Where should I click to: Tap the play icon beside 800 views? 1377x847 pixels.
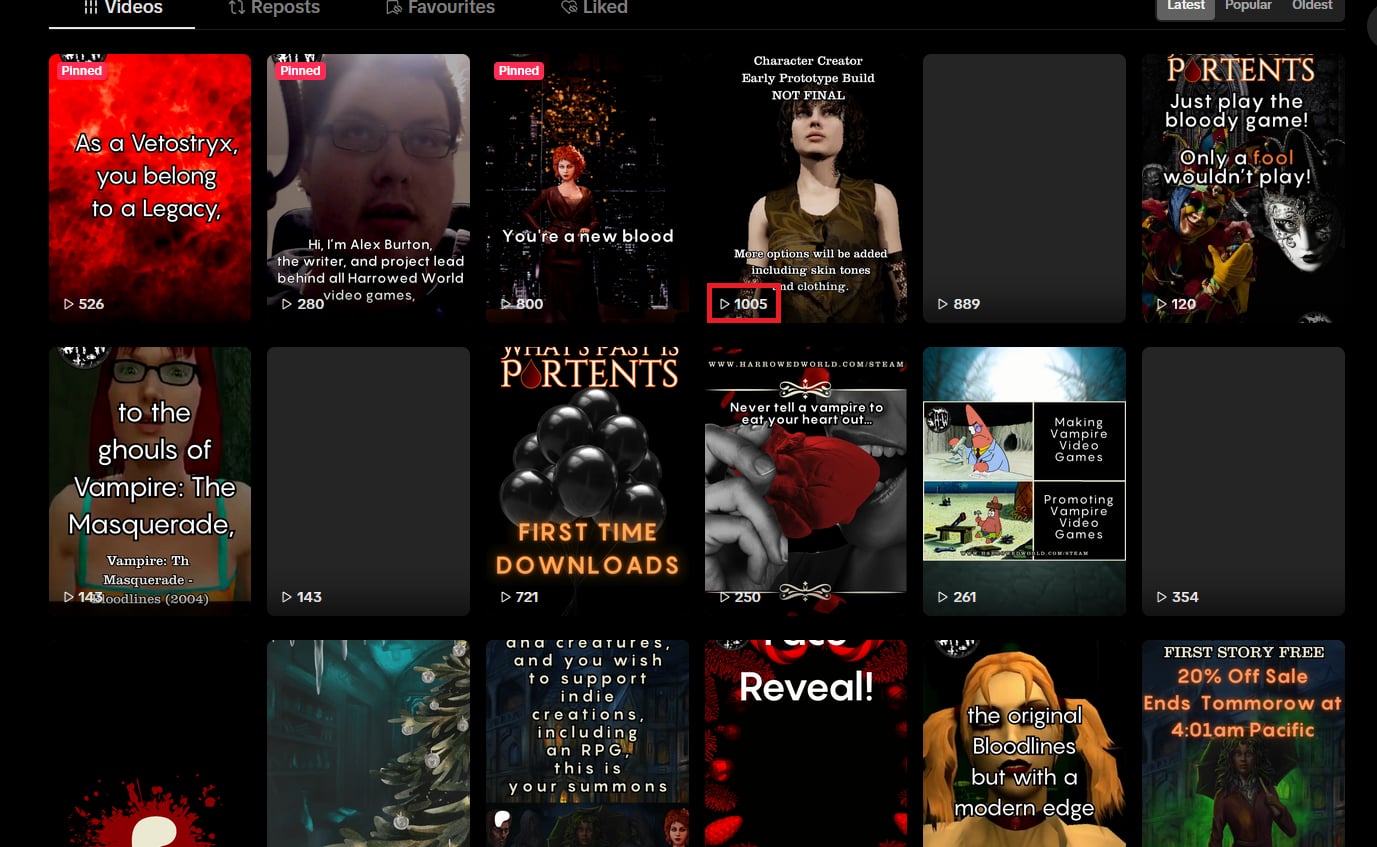506,304
